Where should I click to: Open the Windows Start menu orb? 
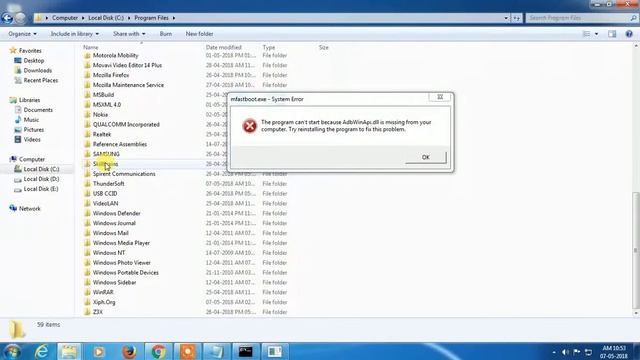pyautogui.click(x=12, y=351)
